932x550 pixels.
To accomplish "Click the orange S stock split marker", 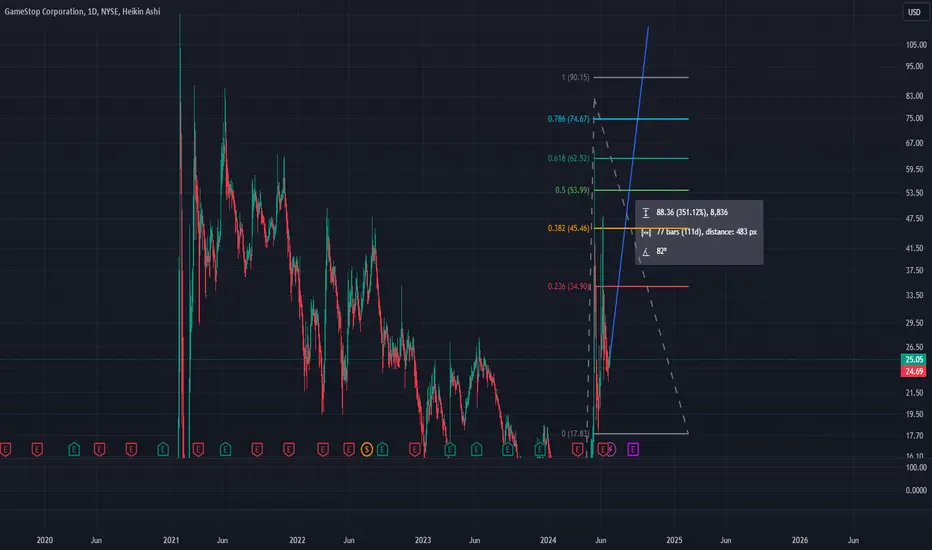I will point(367,450).
